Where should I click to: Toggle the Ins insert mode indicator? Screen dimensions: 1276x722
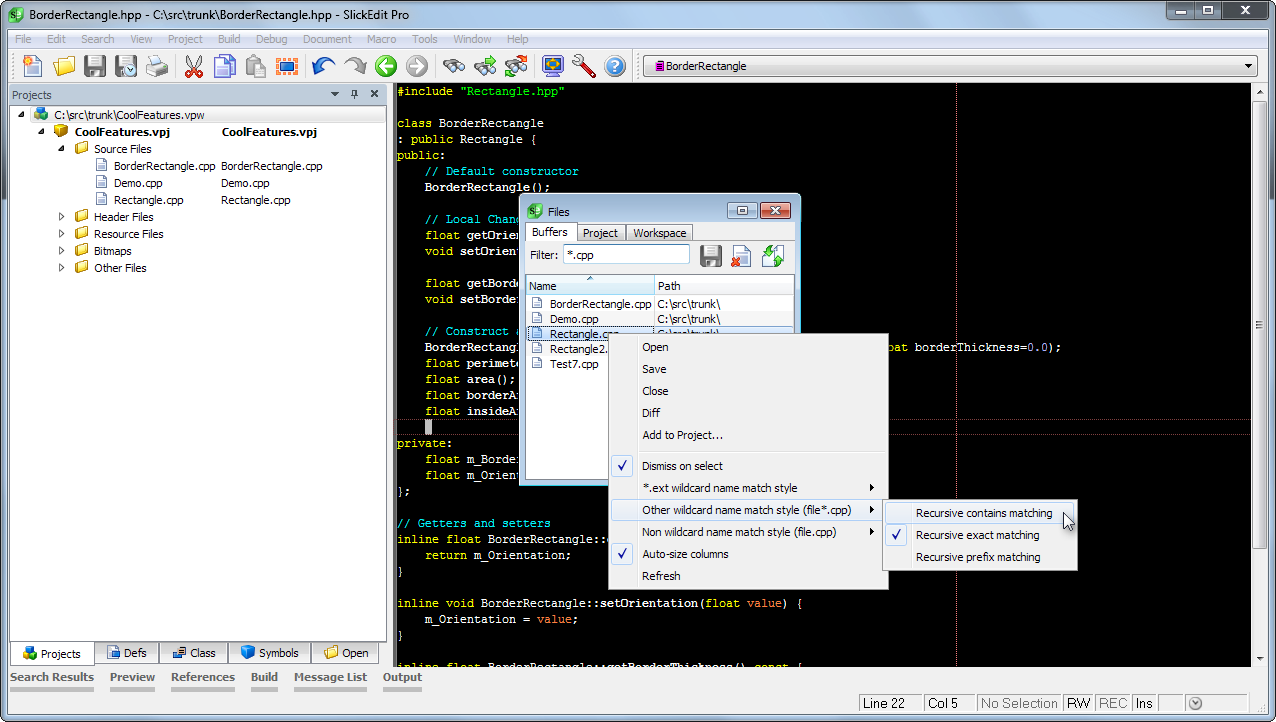(x=1144, y=703)
